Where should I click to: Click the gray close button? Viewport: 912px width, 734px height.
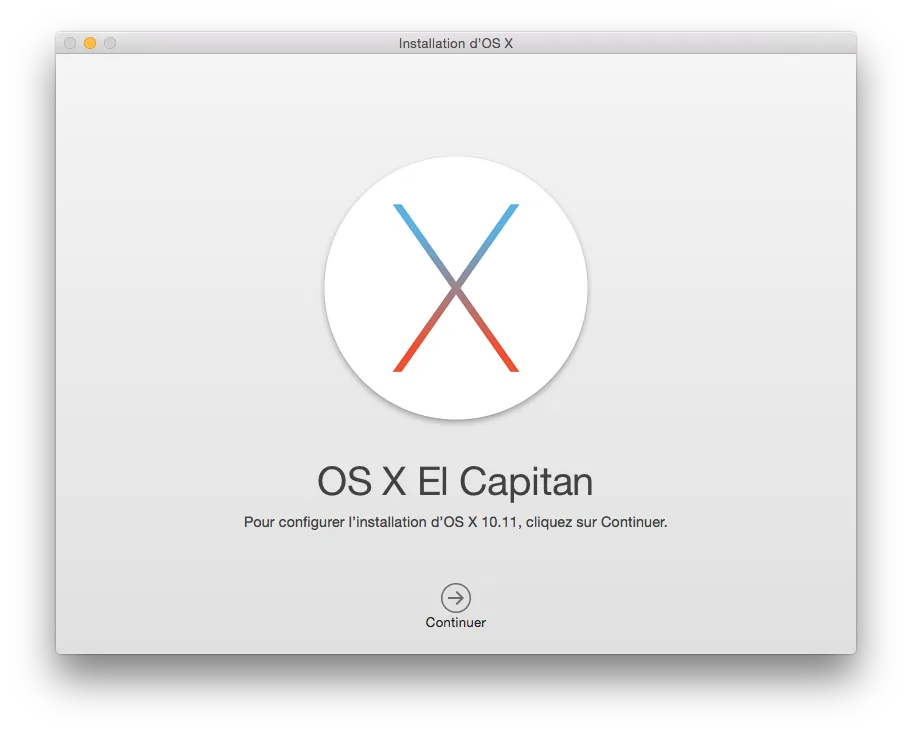(x=70, y=43)
